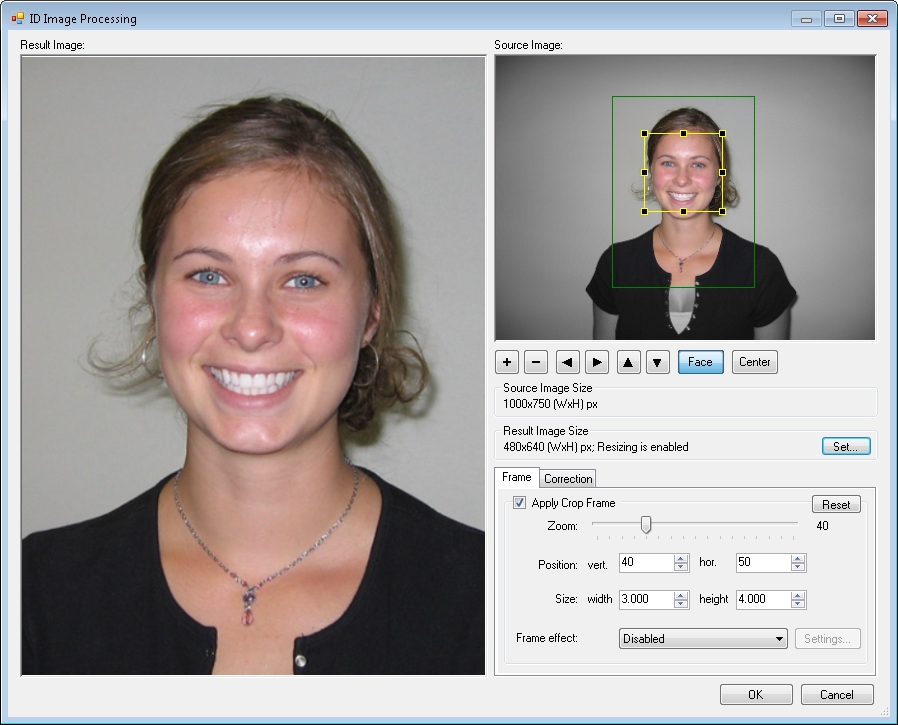
Task: Move crop frame down with down arrow
Action: point(657,362)
